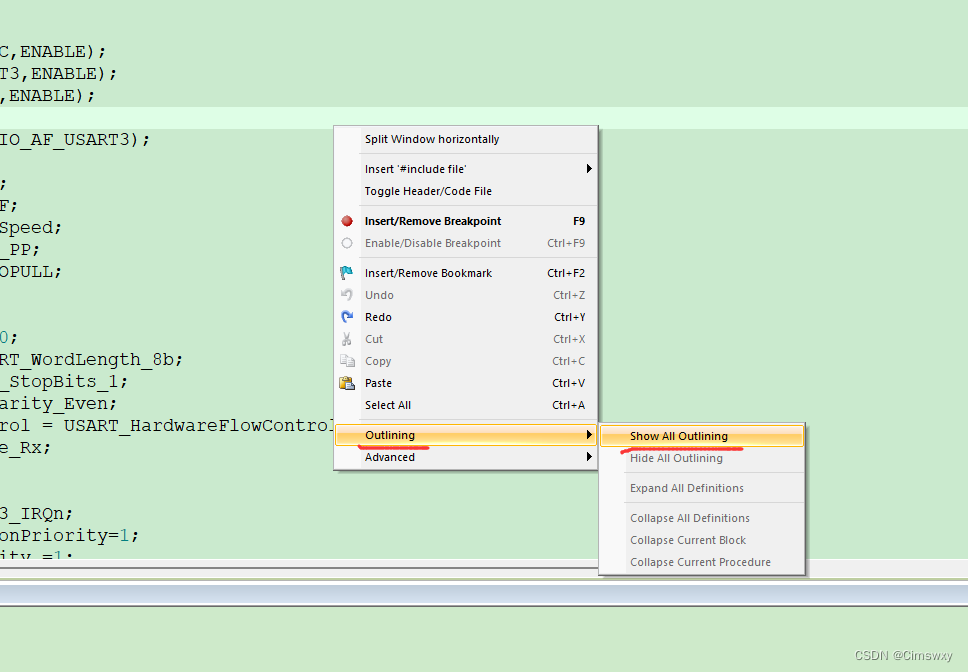Click the Enable/Disable Breakpoint circle icon
The image size is (968, 672).
(x=347, y=243)
